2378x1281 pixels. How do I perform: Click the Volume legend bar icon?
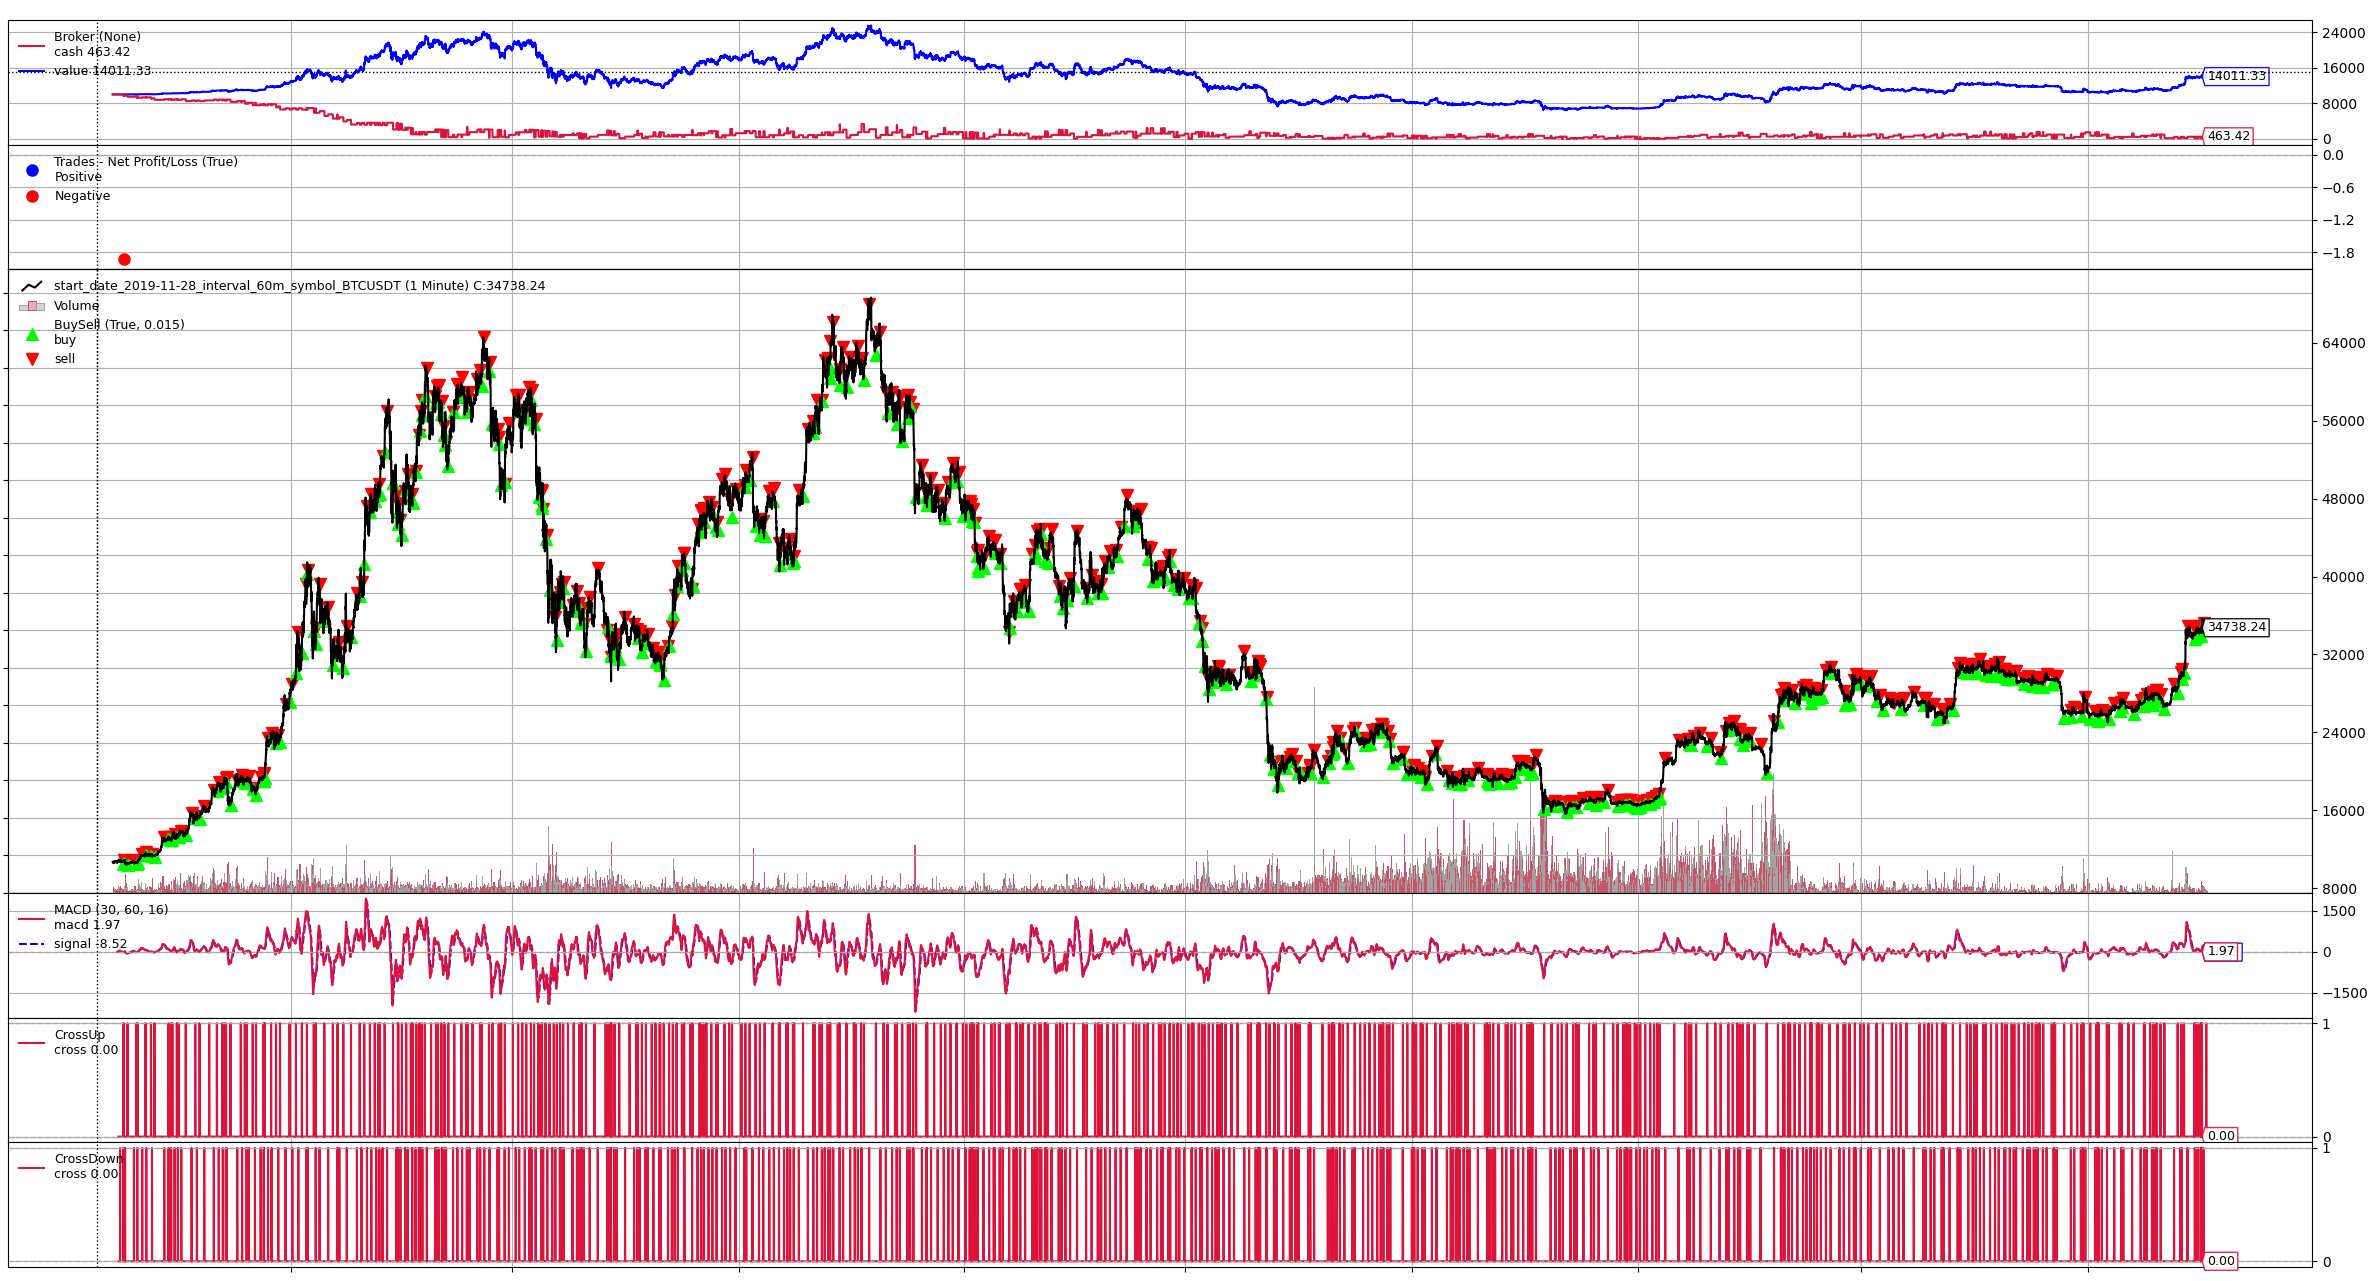pyautogui.click(x=32, y=306)
